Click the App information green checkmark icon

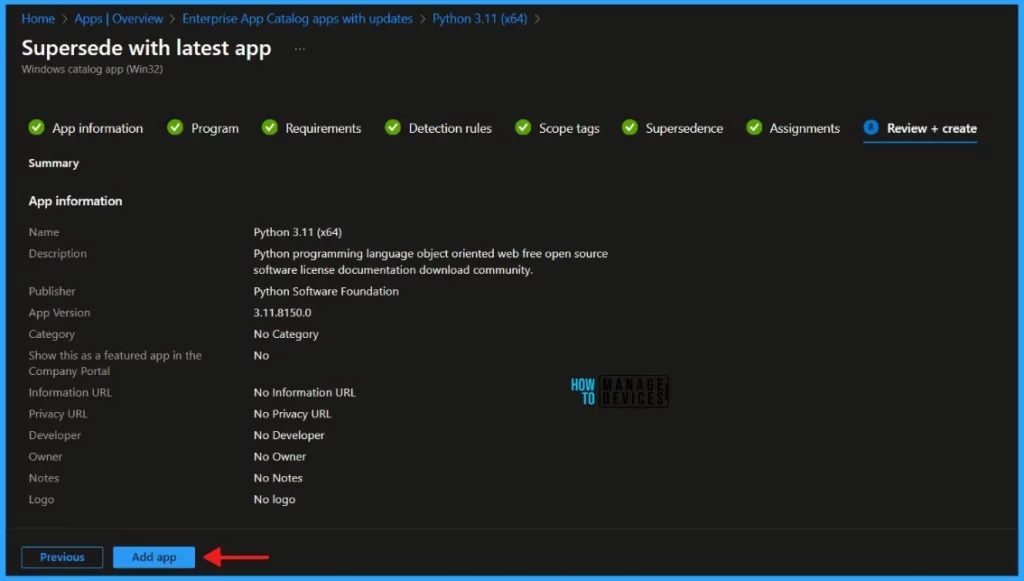37,127
